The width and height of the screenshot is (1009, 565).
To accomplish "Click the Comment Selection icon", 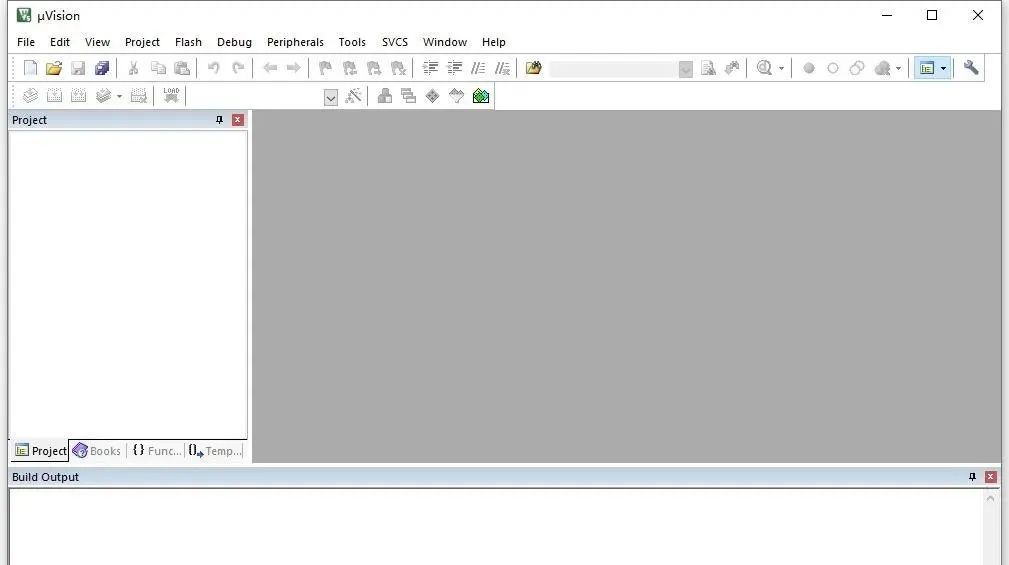I will (x=478, y=68).
